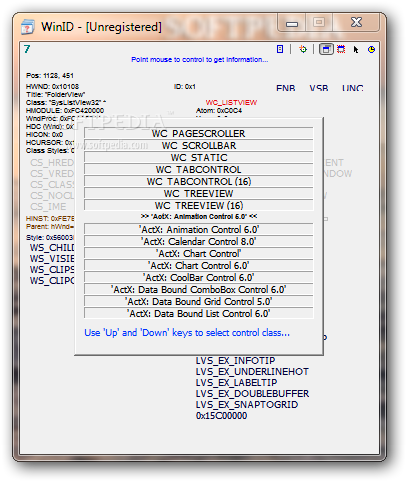The width and height of the screenshot is (407, 482).
Task: Click the 'HICON: 0x0' line
Action: click(x=44, y=135)
